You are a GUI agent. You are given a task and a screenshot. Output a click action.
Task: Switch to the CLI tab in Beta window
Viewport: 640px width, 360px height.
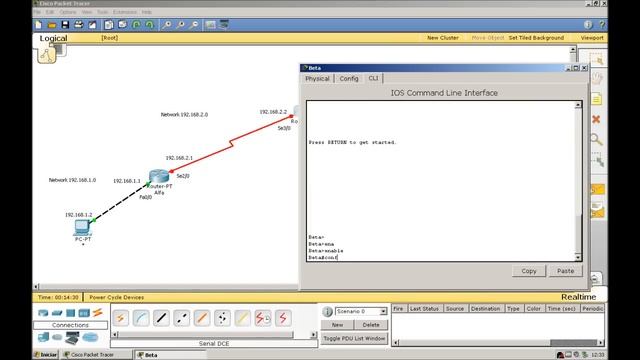(x=373, y=78)
